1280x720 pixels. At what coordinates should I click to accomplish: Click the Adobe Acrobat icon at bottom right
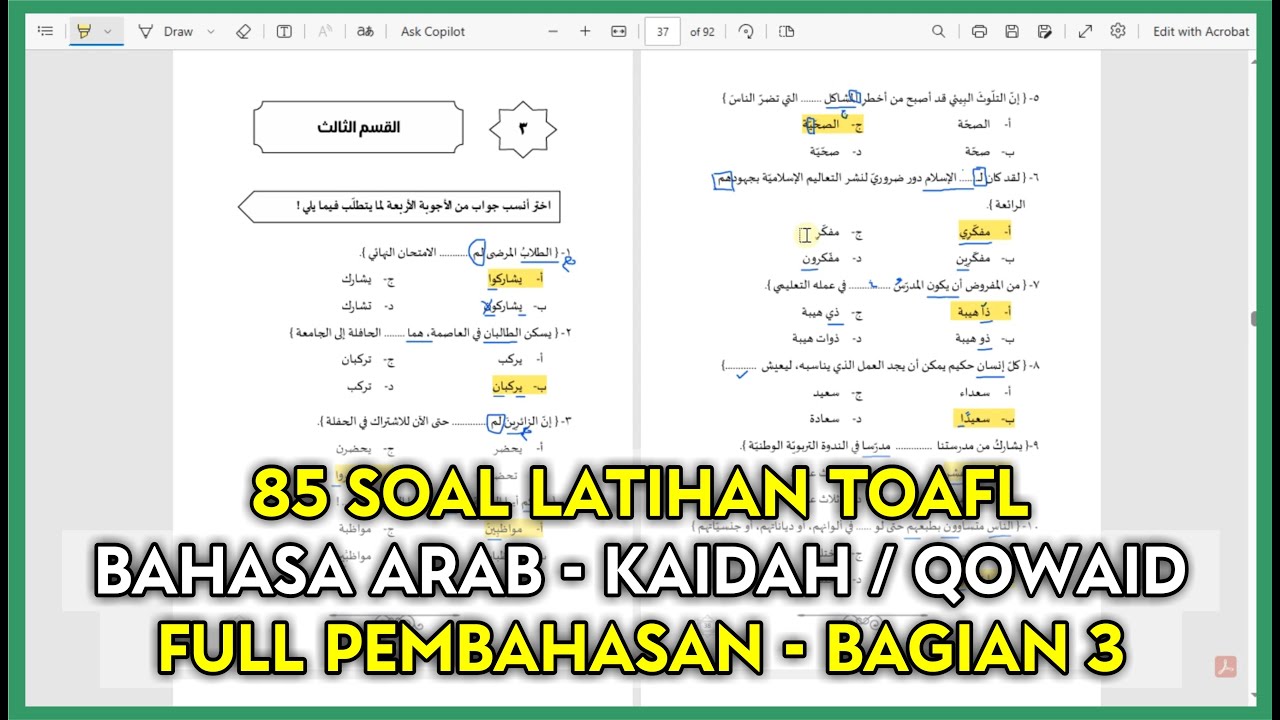click(x=1226, y=667)
